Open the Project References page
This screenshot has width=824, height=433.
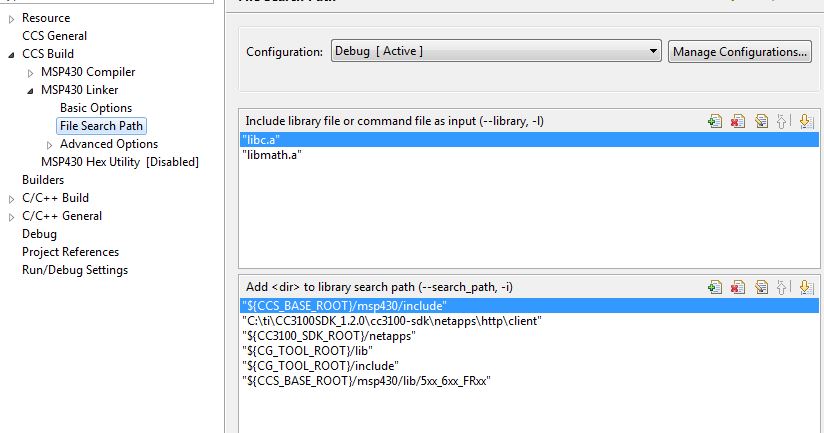[x=70, y=252]
